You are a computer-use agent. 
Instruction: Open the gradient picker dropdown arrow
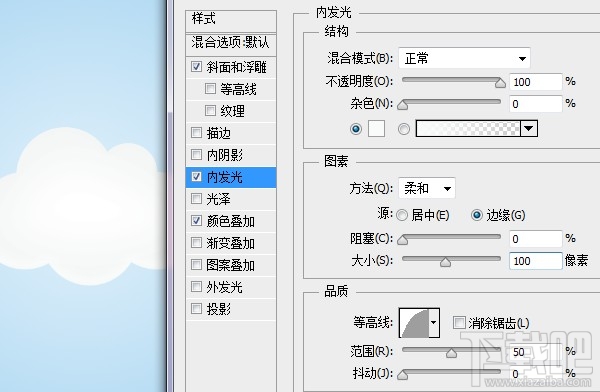[529, 128]
